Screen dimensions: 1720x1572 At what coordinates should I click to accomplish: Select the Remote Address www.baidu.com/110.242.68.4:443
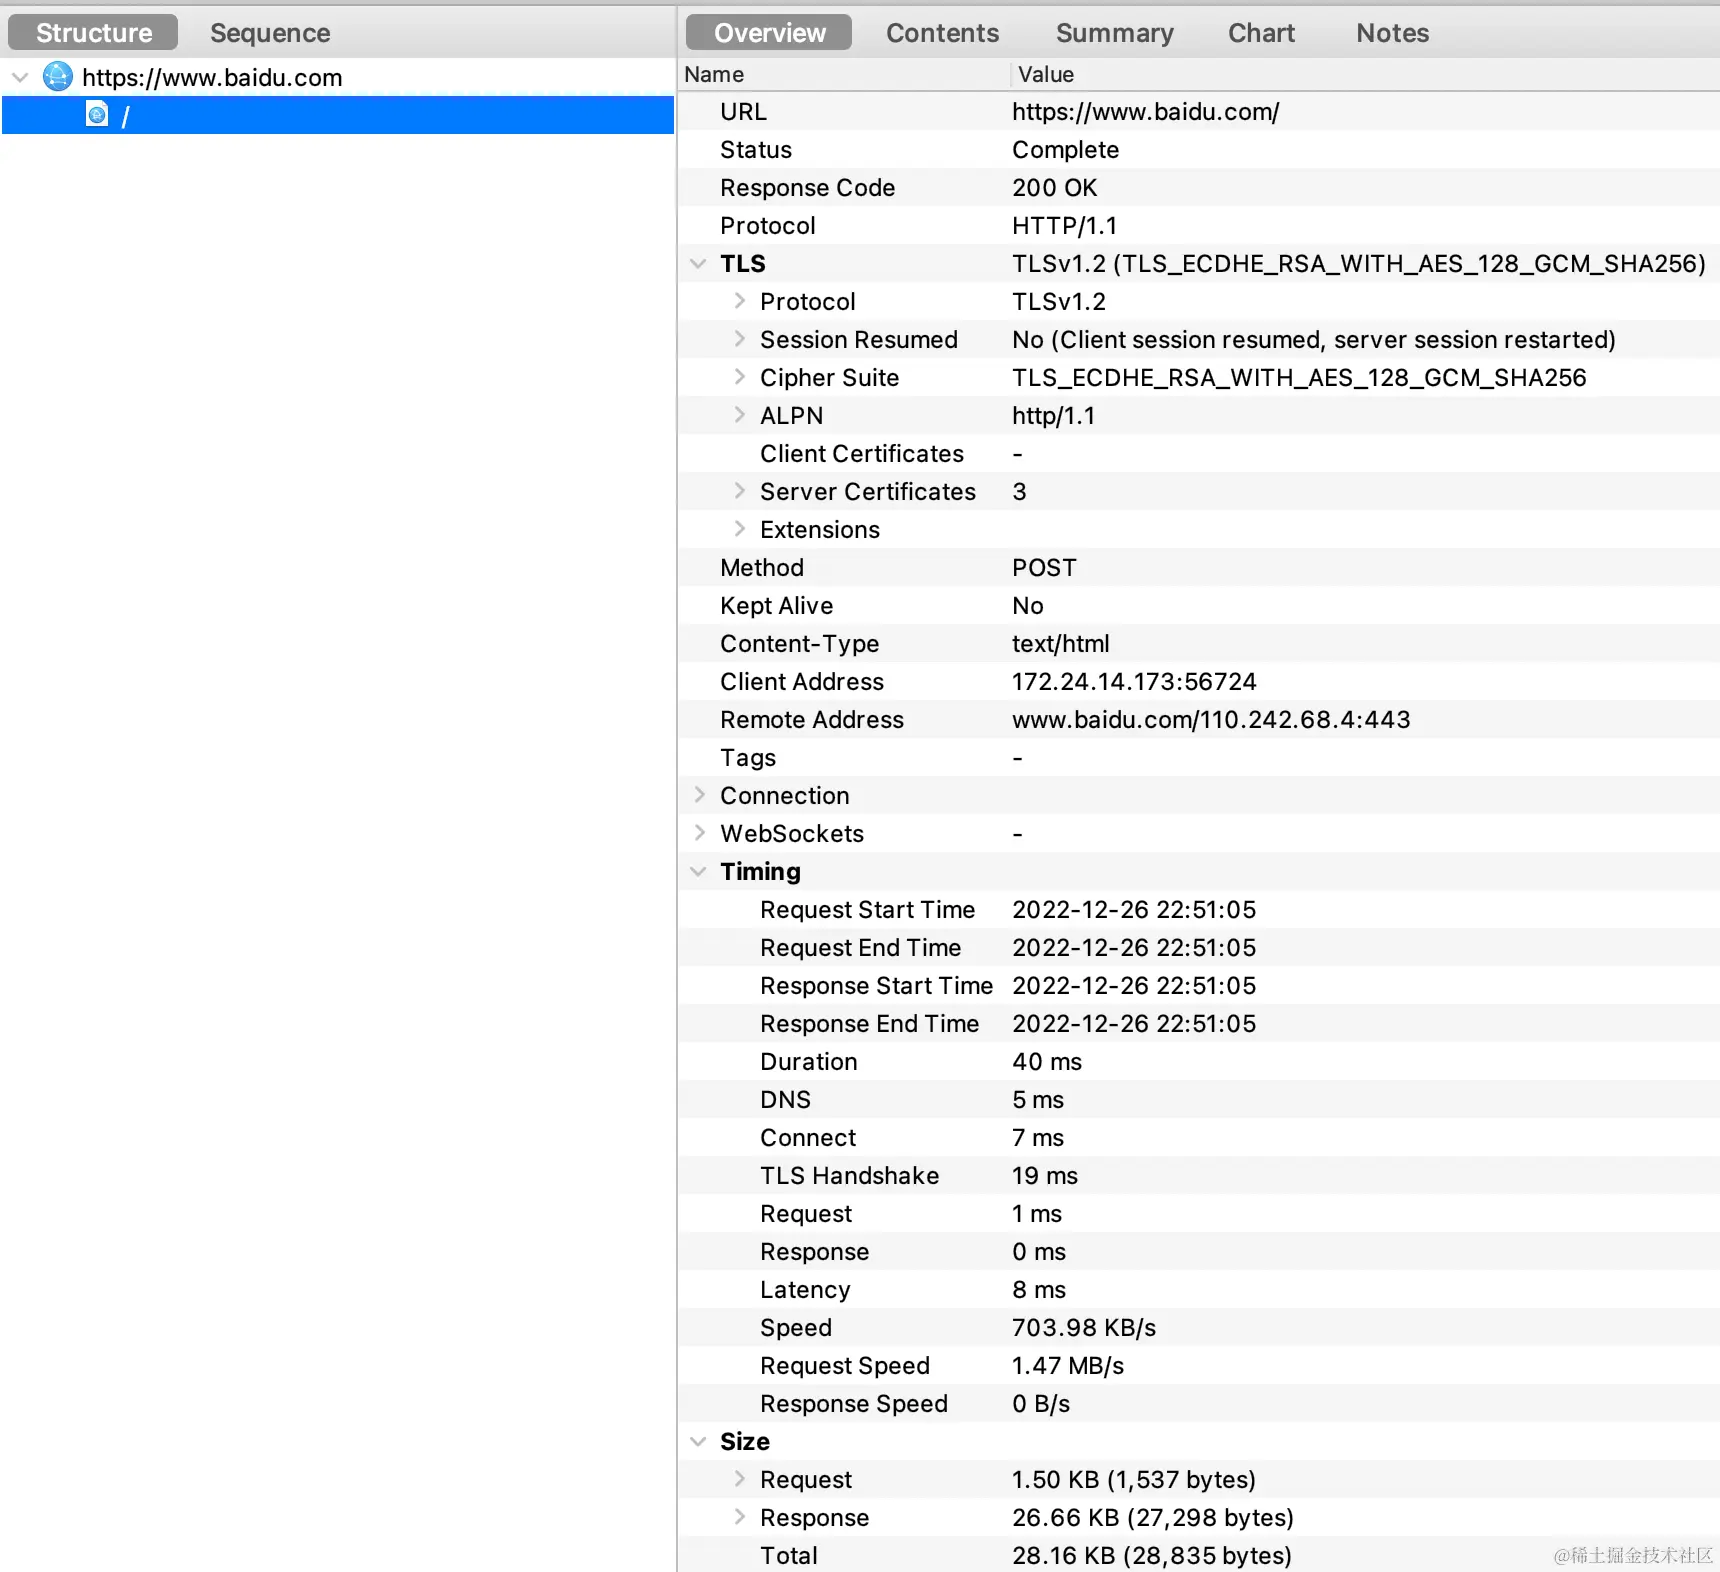point(1211,720)
